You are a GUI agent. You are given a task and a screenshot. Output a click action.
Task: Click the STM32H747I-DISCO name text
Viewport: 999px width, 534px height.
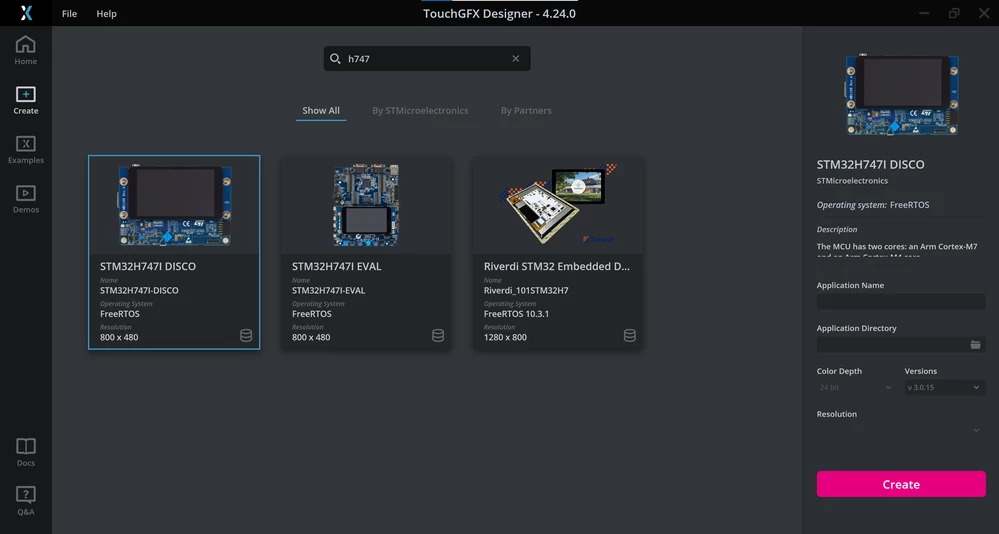[139, 291]
